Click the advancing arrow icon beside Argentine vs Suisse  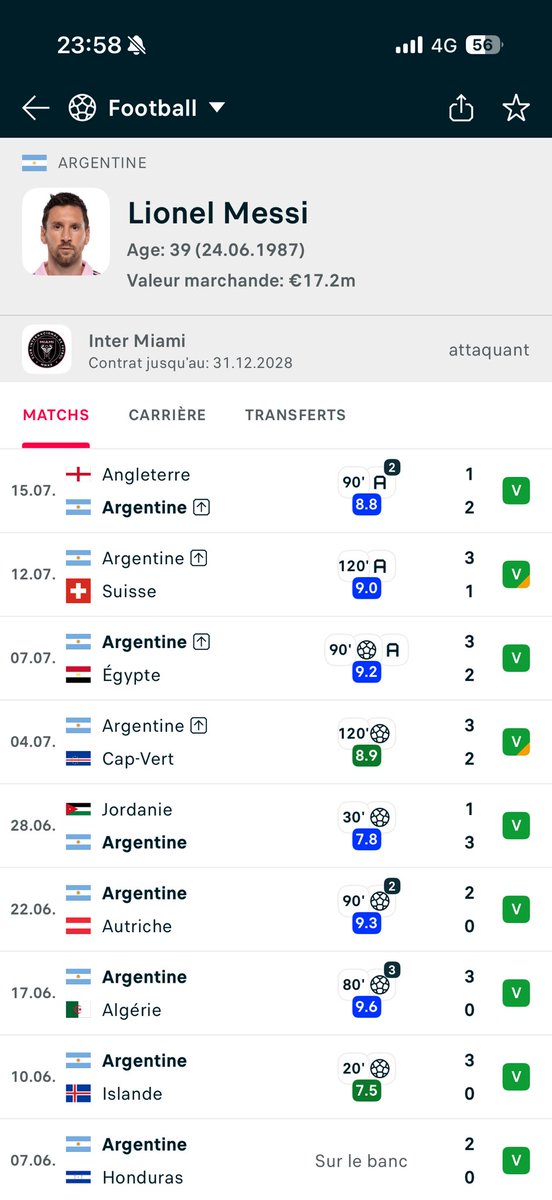[198, 558]
